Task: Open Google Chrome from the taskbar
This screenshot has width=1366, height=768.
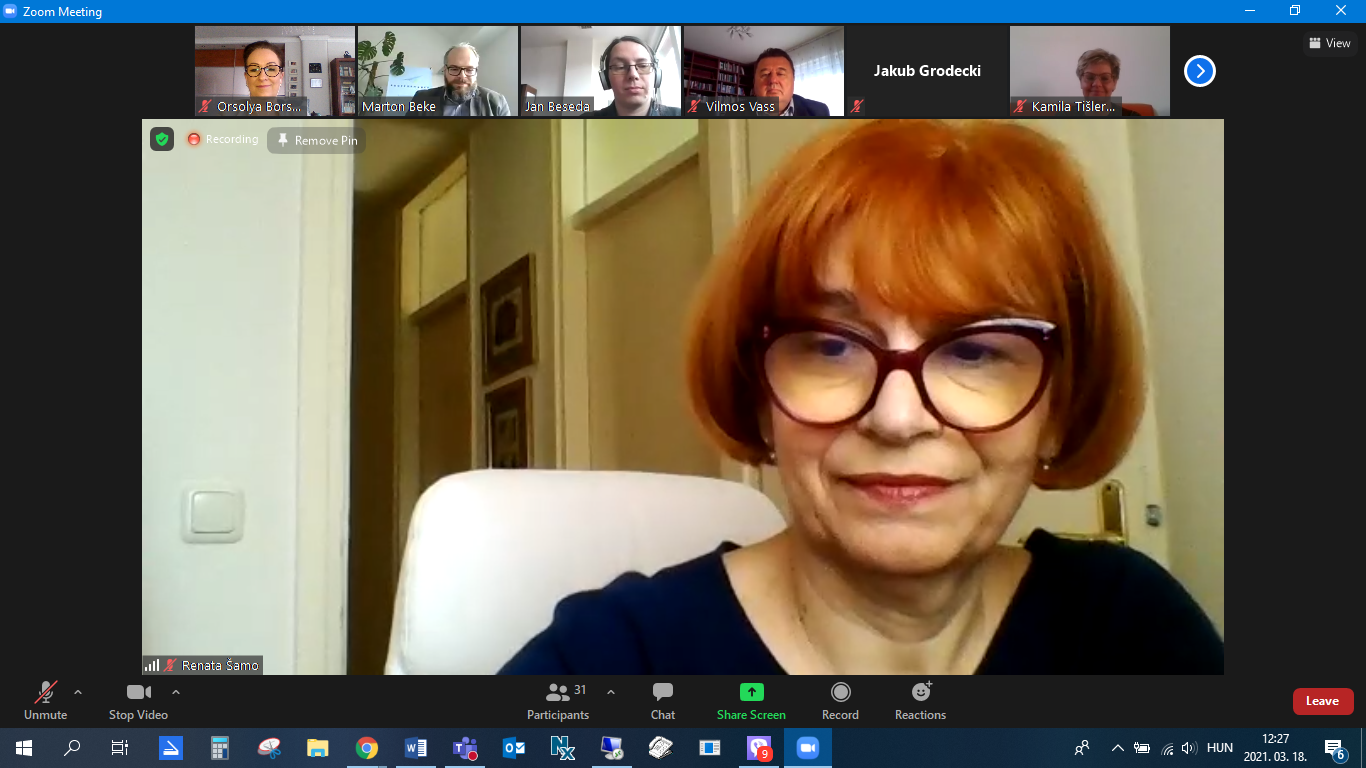Action: pos(367,748)
